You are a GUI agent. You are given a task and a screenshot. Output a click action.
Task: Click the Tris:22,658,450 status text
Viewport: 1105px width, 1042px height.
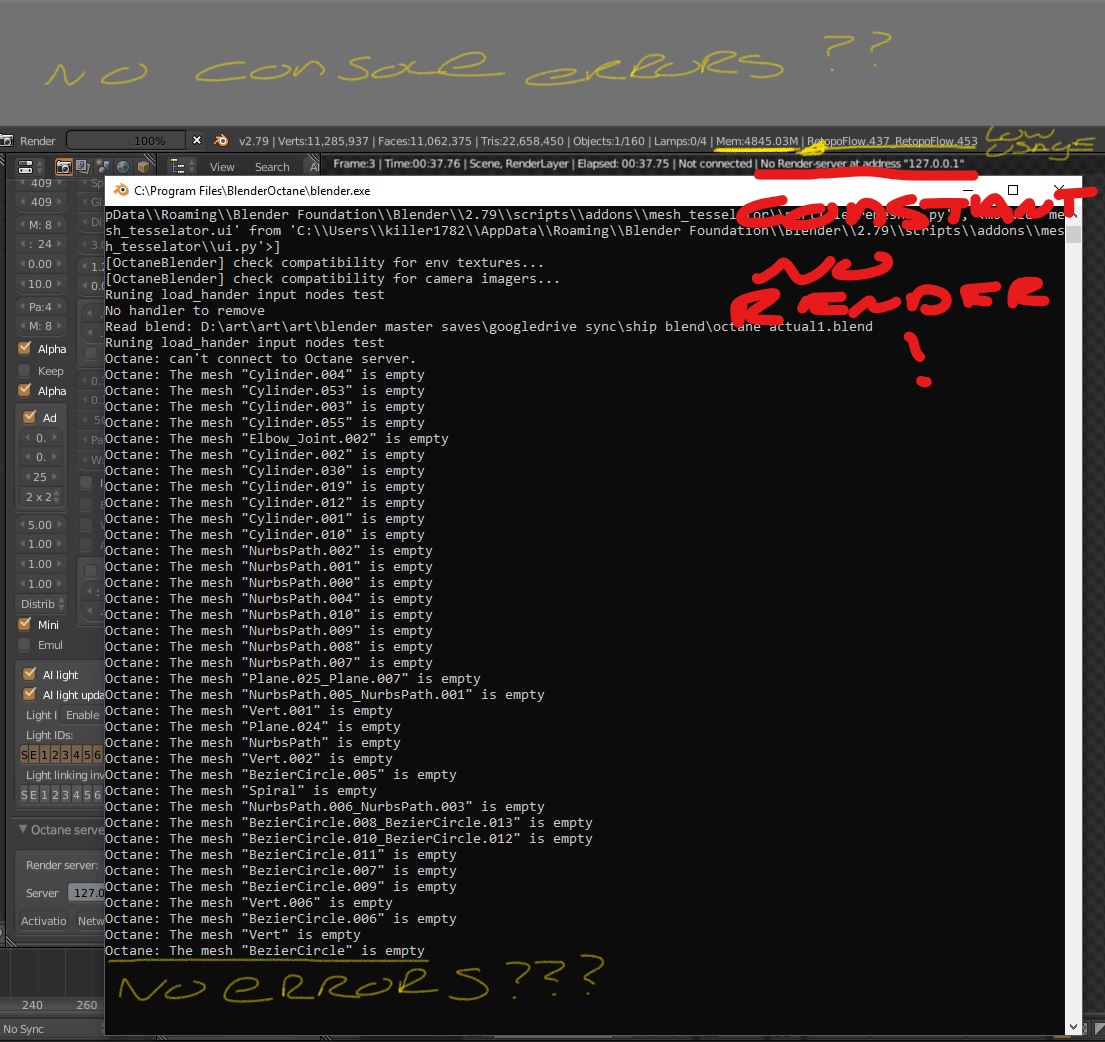[521, 141]
